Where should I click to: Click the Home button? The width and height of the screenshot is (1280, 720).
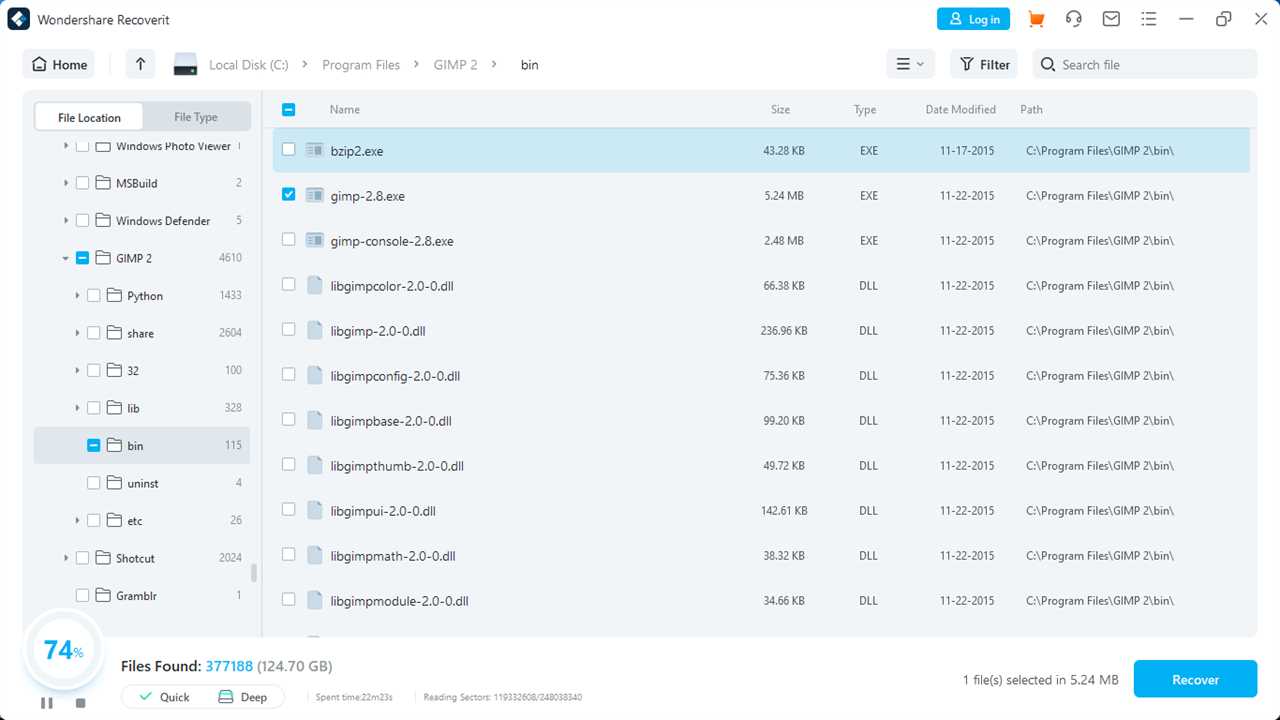(x=59, y=64)
